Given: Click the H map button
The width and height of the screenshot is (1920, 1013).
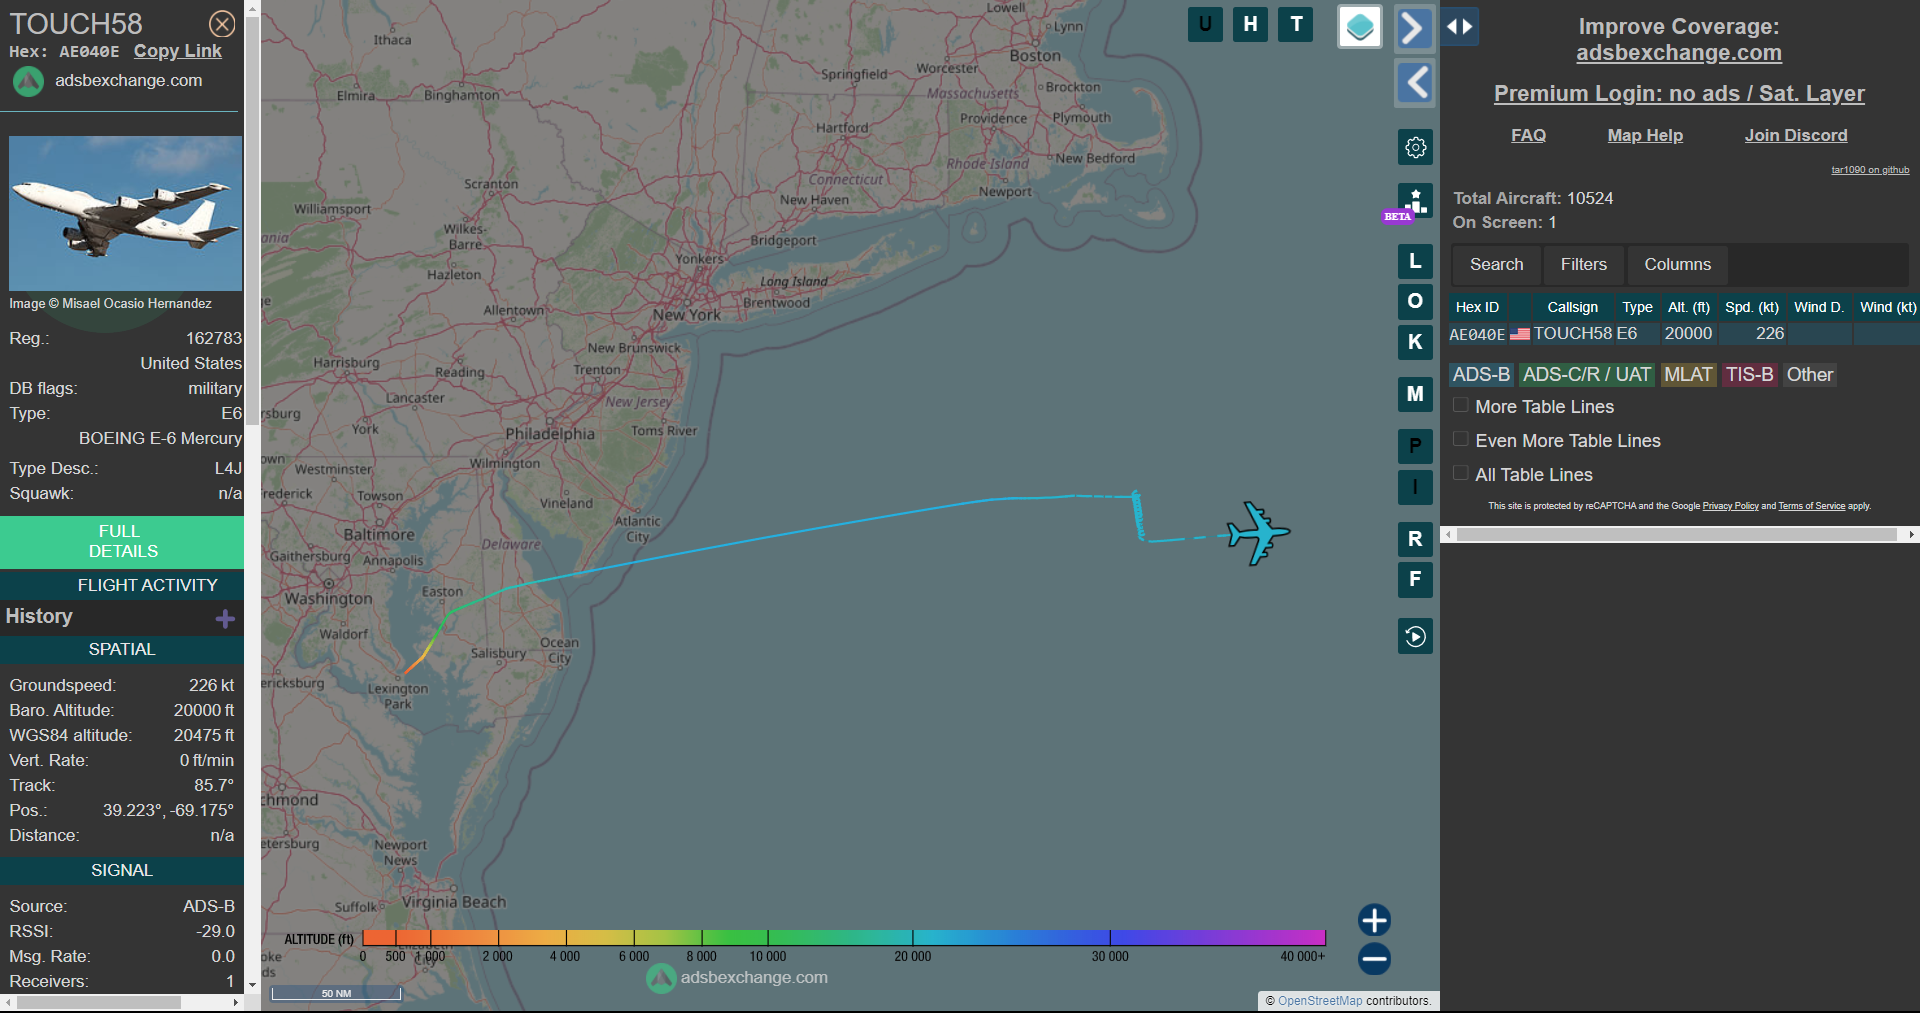Looking at the screenshot, I should pyautogui.click(x=1250, y=24).
